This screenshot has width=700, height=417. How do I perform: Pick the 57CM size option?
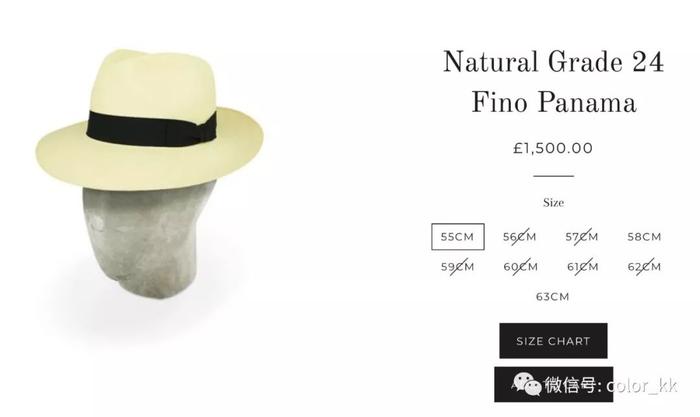coord(582,237)
